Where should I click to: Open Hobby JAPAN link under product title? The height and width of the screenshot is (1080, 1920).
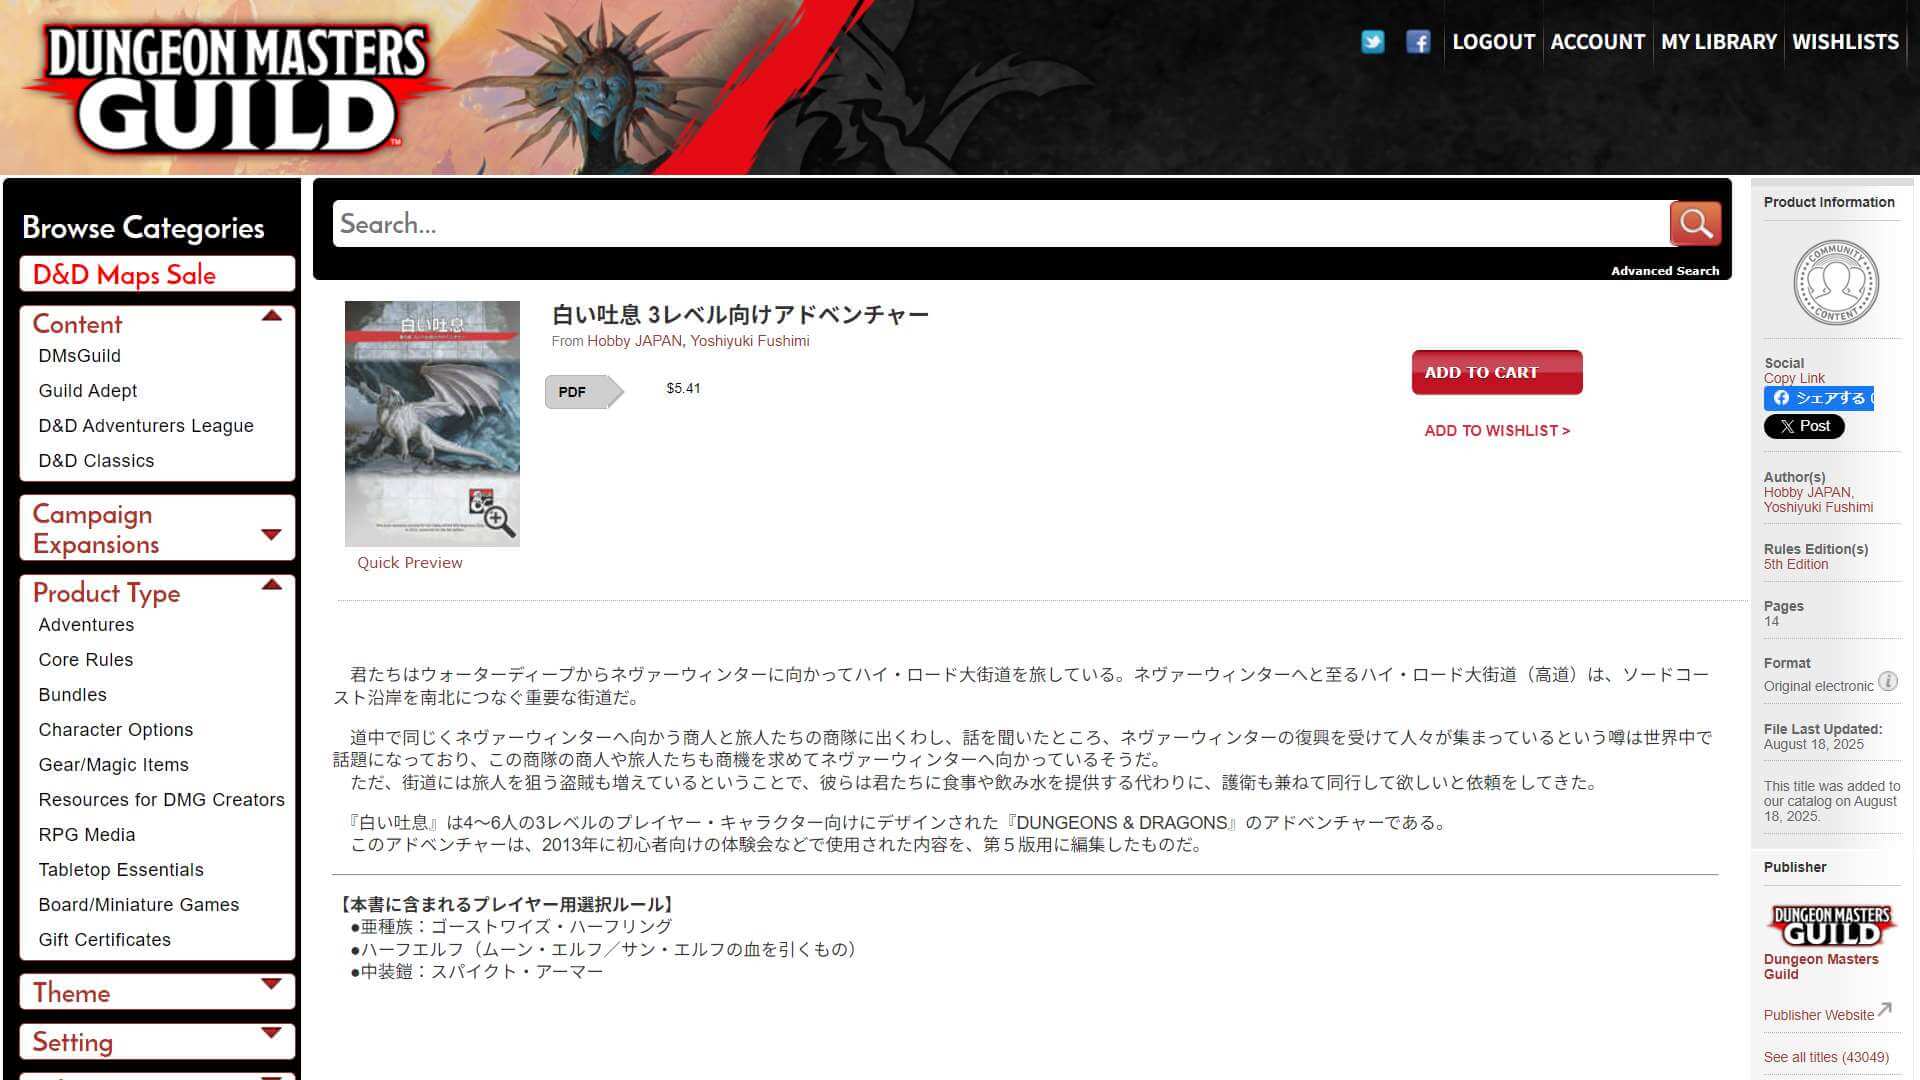634,341
